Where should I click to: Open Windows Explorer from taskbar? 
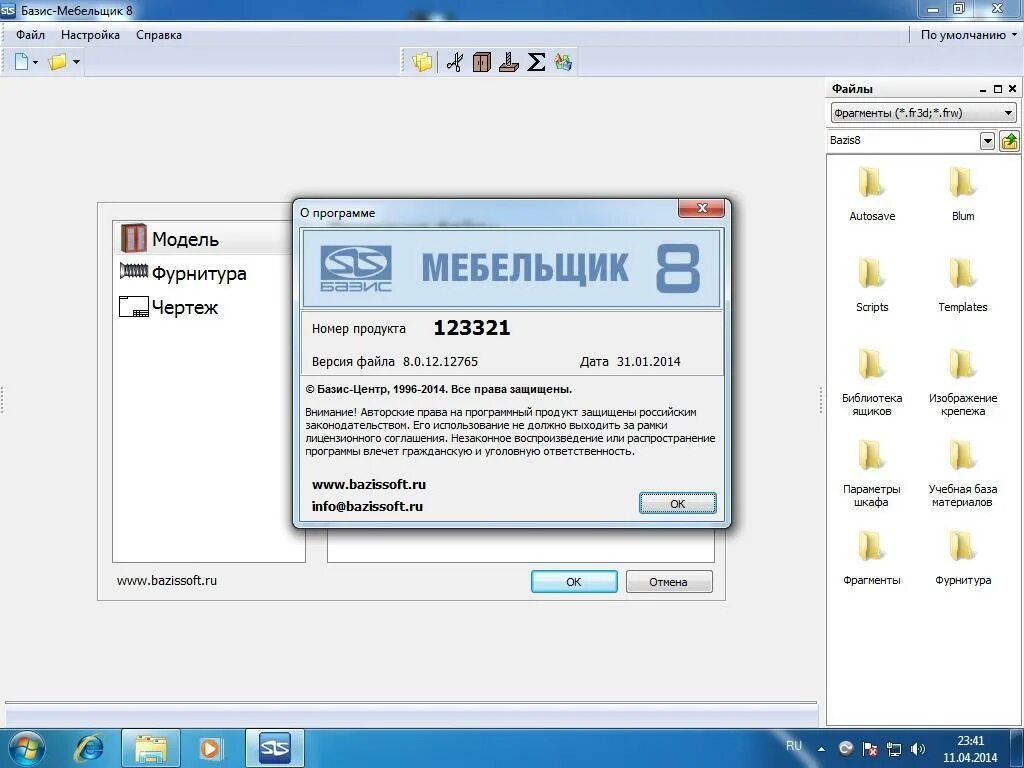point(150,748)
